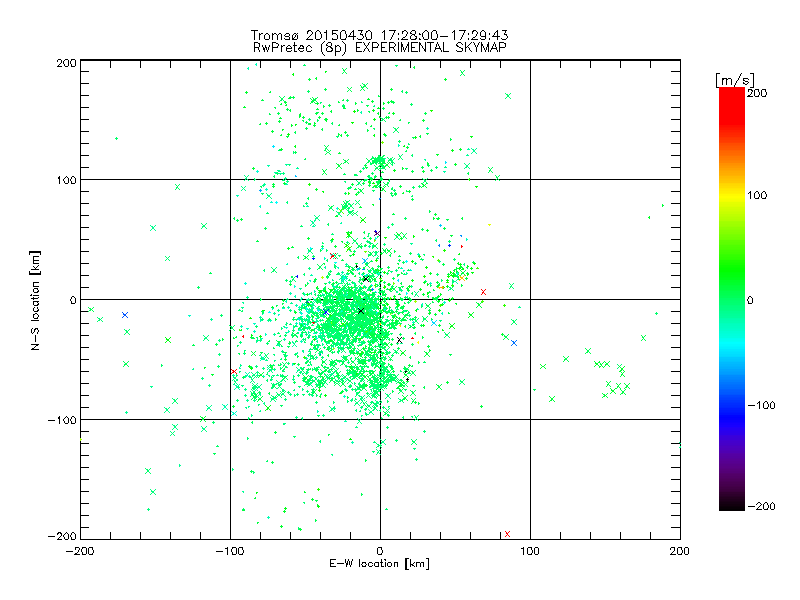800x600 pixels.
Task: Click the color bar's black bottom end
Action: (x=732, y=505)
